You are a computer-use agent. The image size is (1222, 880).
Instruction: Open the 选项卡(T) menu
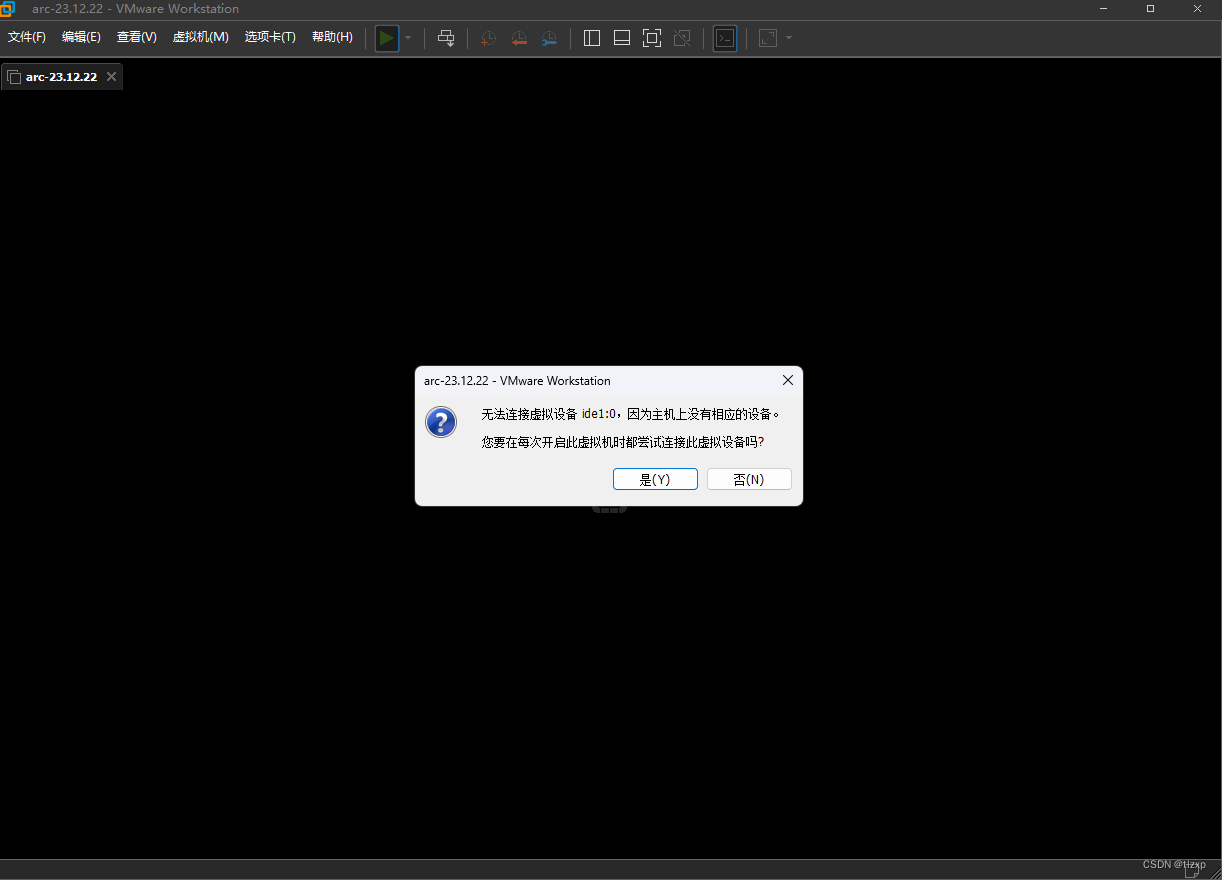click(x=270, y=37)
